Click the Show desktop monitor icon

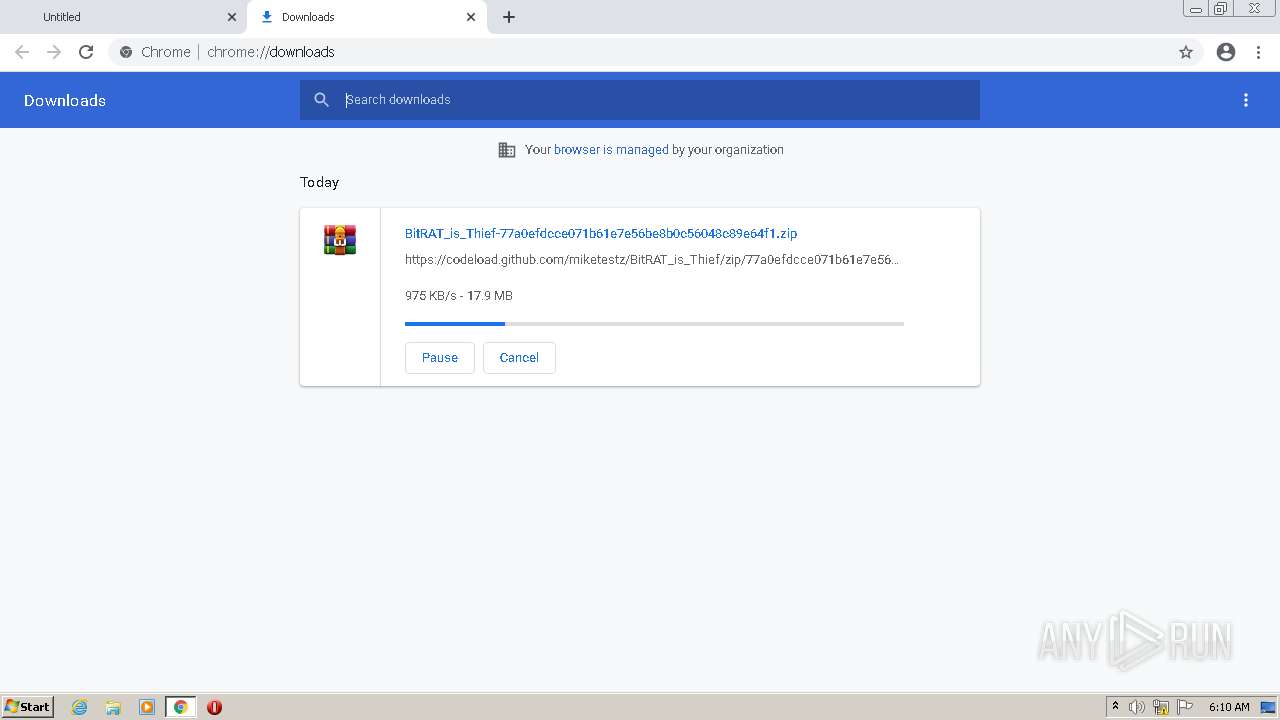(x=1268, y=707)
